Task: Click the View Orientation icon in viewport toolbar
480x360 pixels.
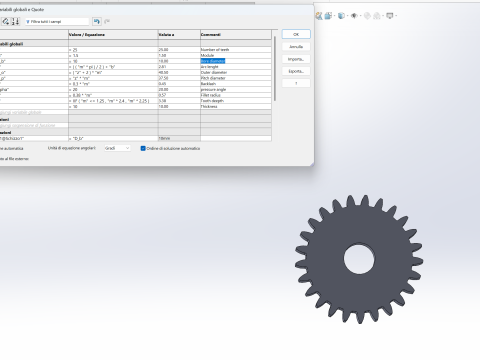Action: (328, 16)
